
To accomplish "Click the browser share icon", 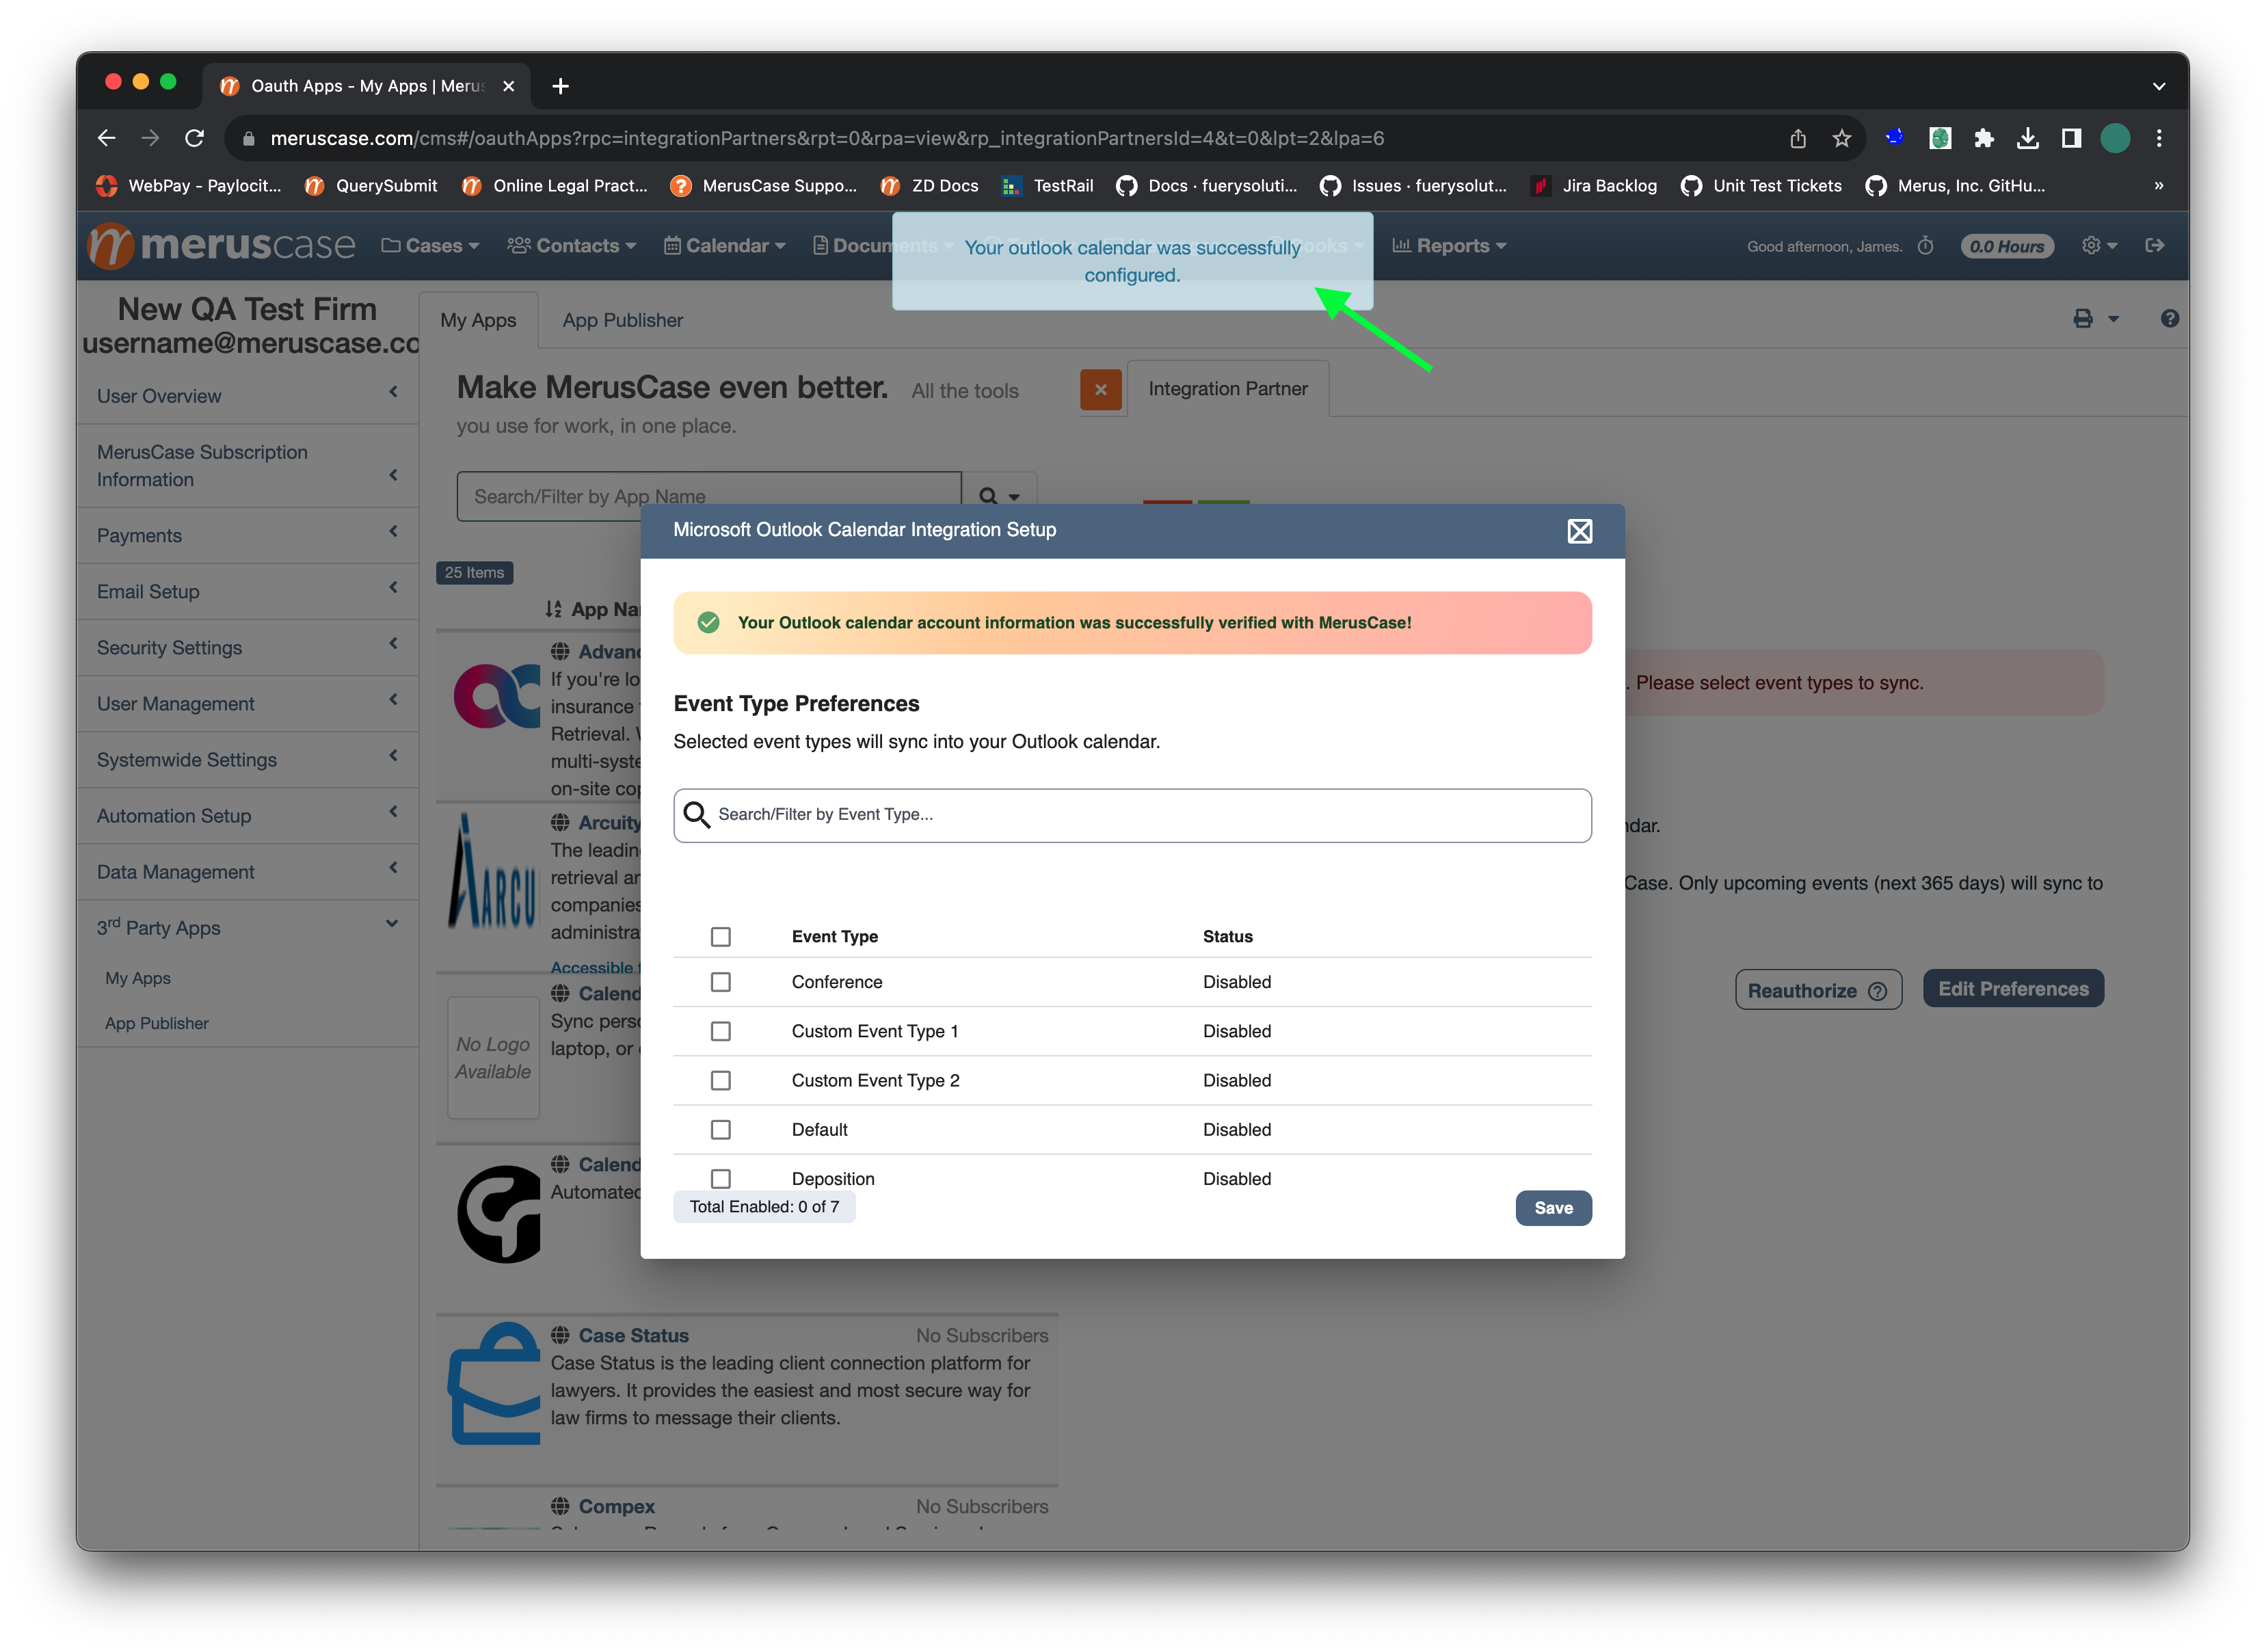I will [x=1797, y=138].
